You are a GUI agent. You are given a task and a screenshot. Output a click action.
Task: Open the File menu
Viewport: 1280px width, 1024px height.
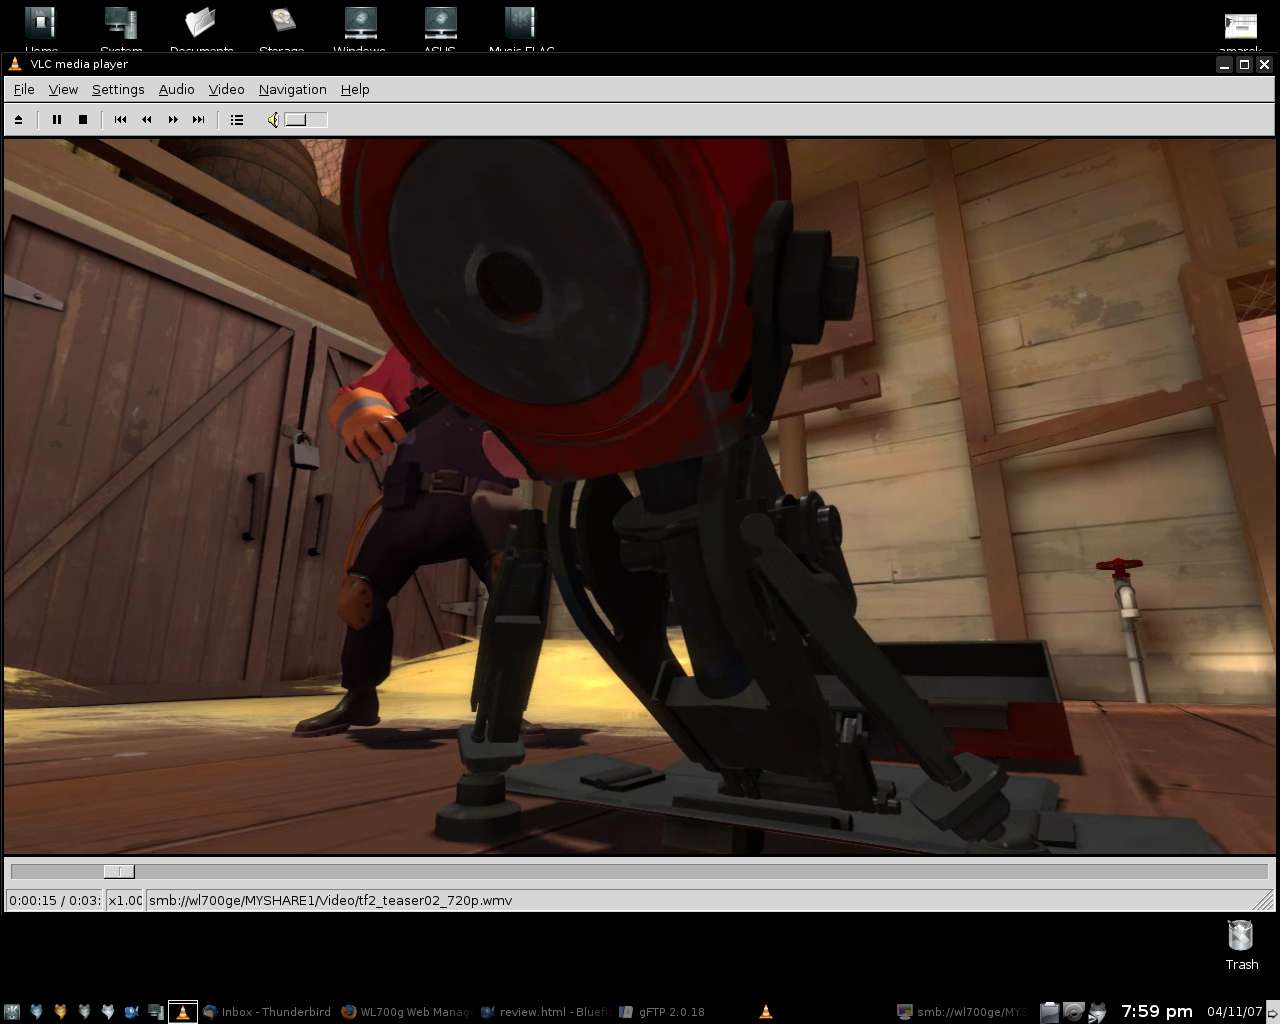(24, 90)
